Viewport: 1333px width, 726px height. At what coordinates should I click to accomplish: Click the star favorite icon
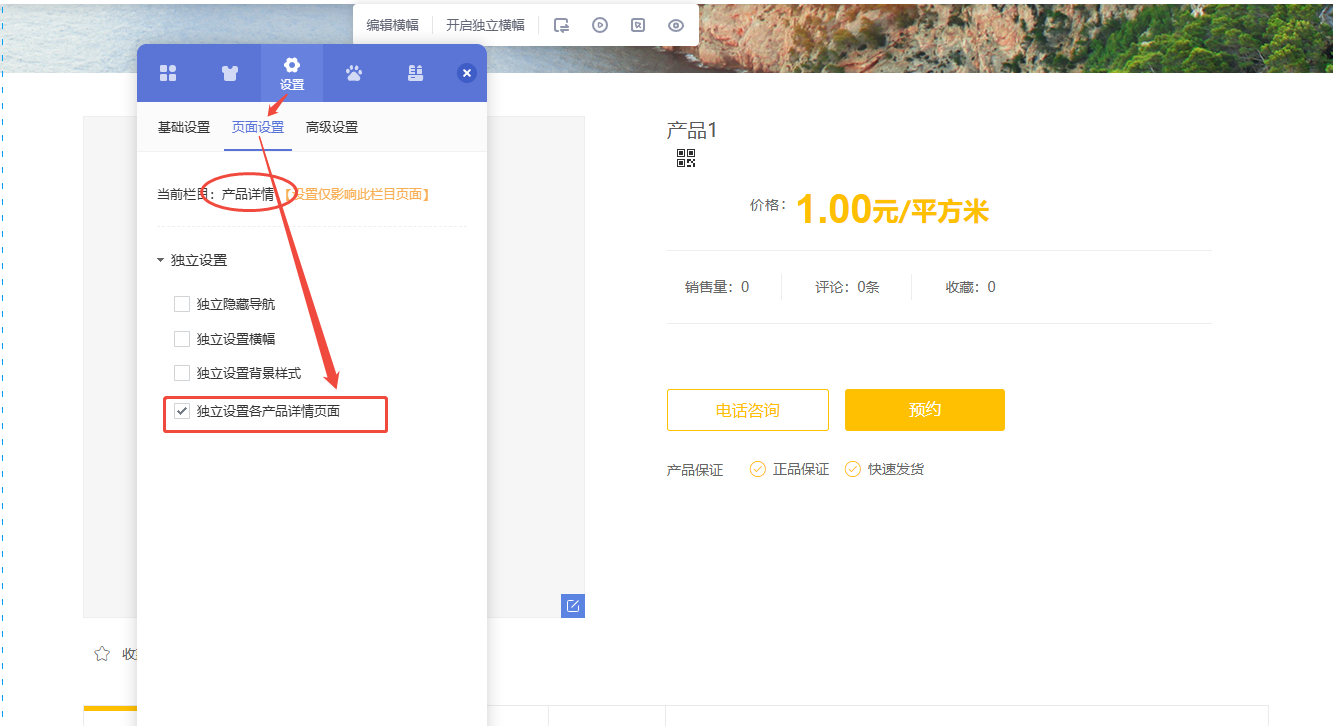(102, 654)
